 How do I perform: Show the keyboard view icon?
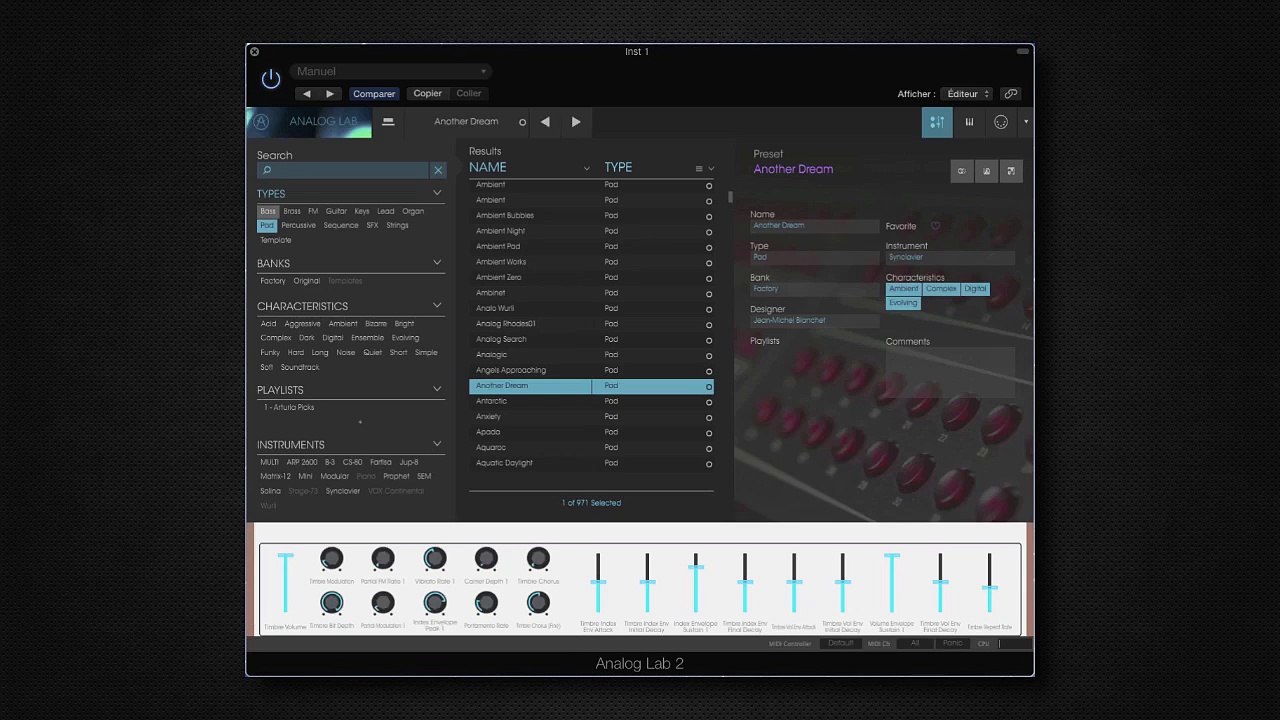tap(969, 122)
